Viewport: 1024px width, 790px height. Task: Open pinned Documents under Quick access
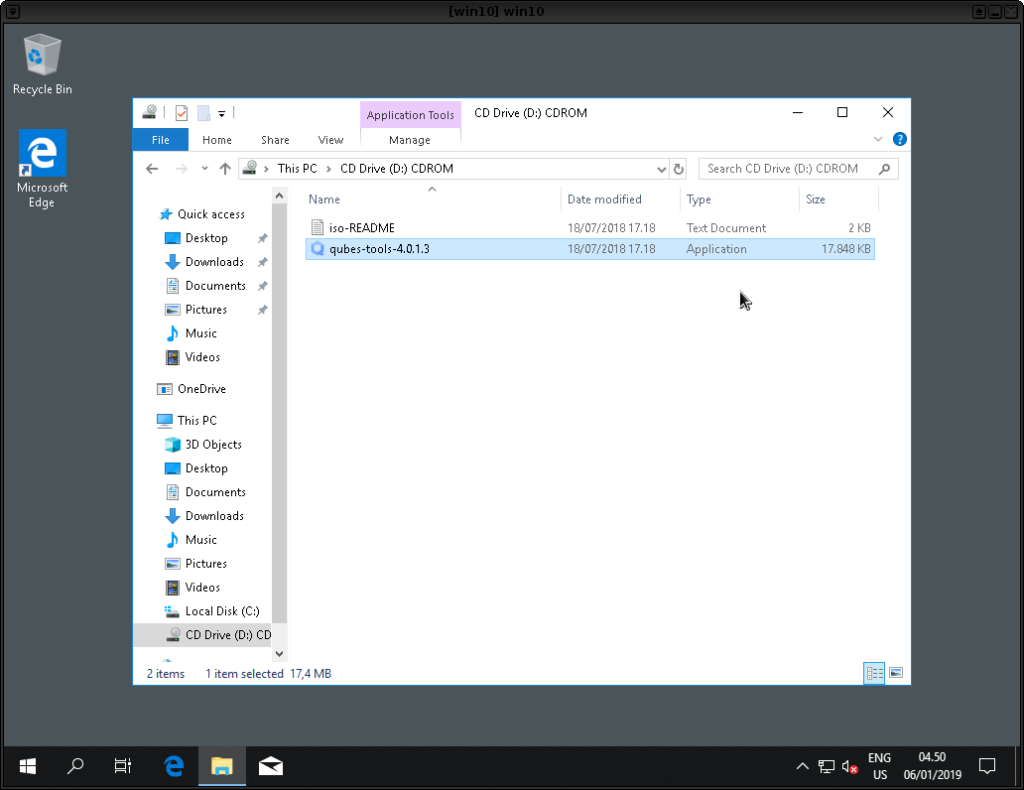(x=216, y=286)
